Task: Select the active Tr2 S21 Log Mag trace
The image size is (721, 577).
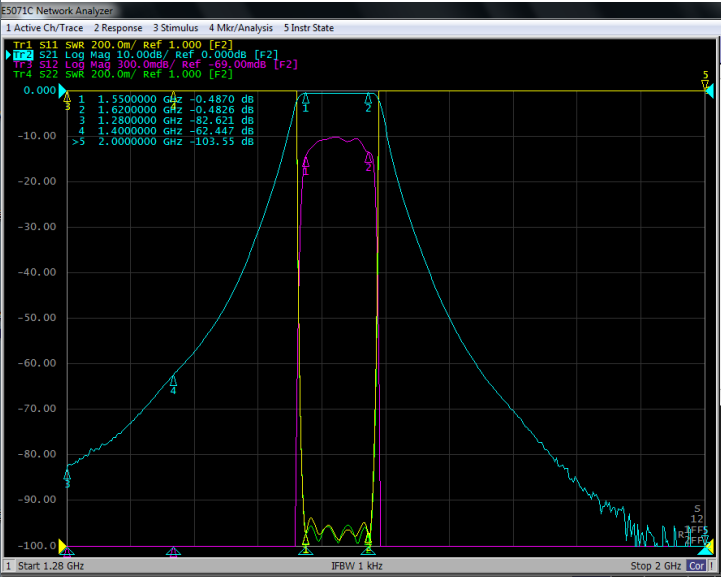Action: [x=146, y=55]
